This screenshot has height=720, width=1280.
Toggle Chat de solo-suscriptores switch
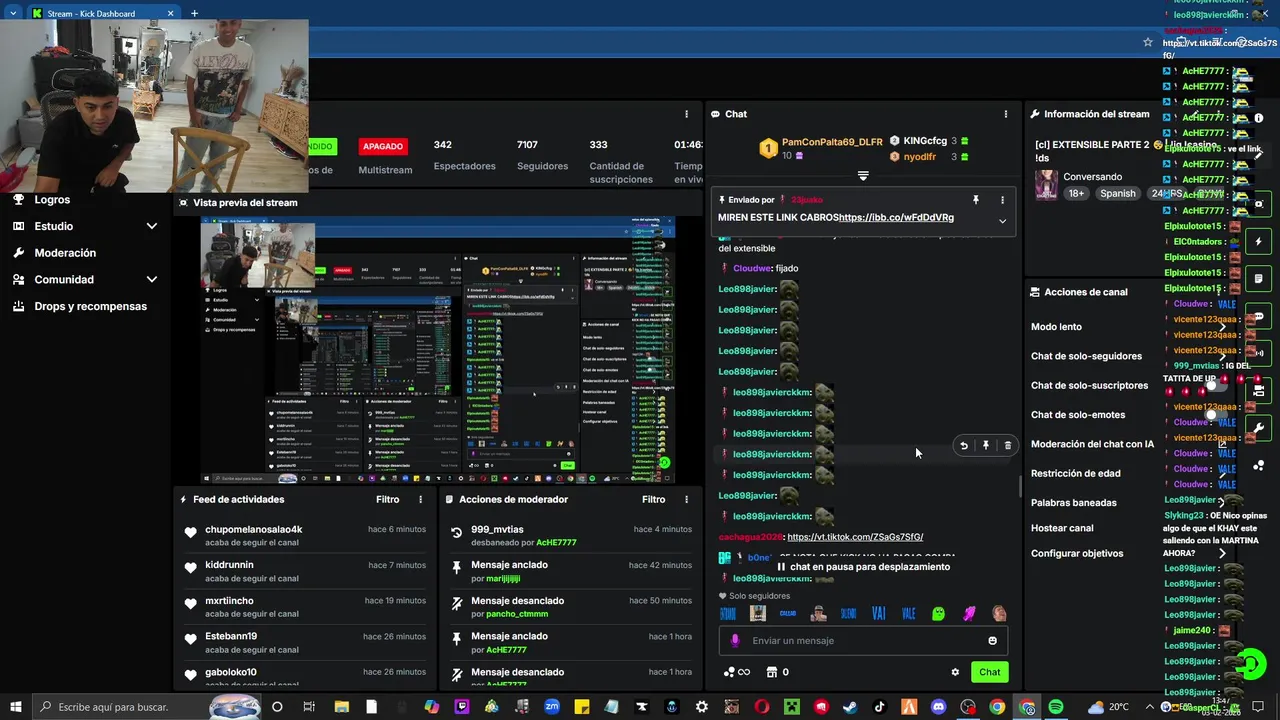click(x=1215, y=385)
